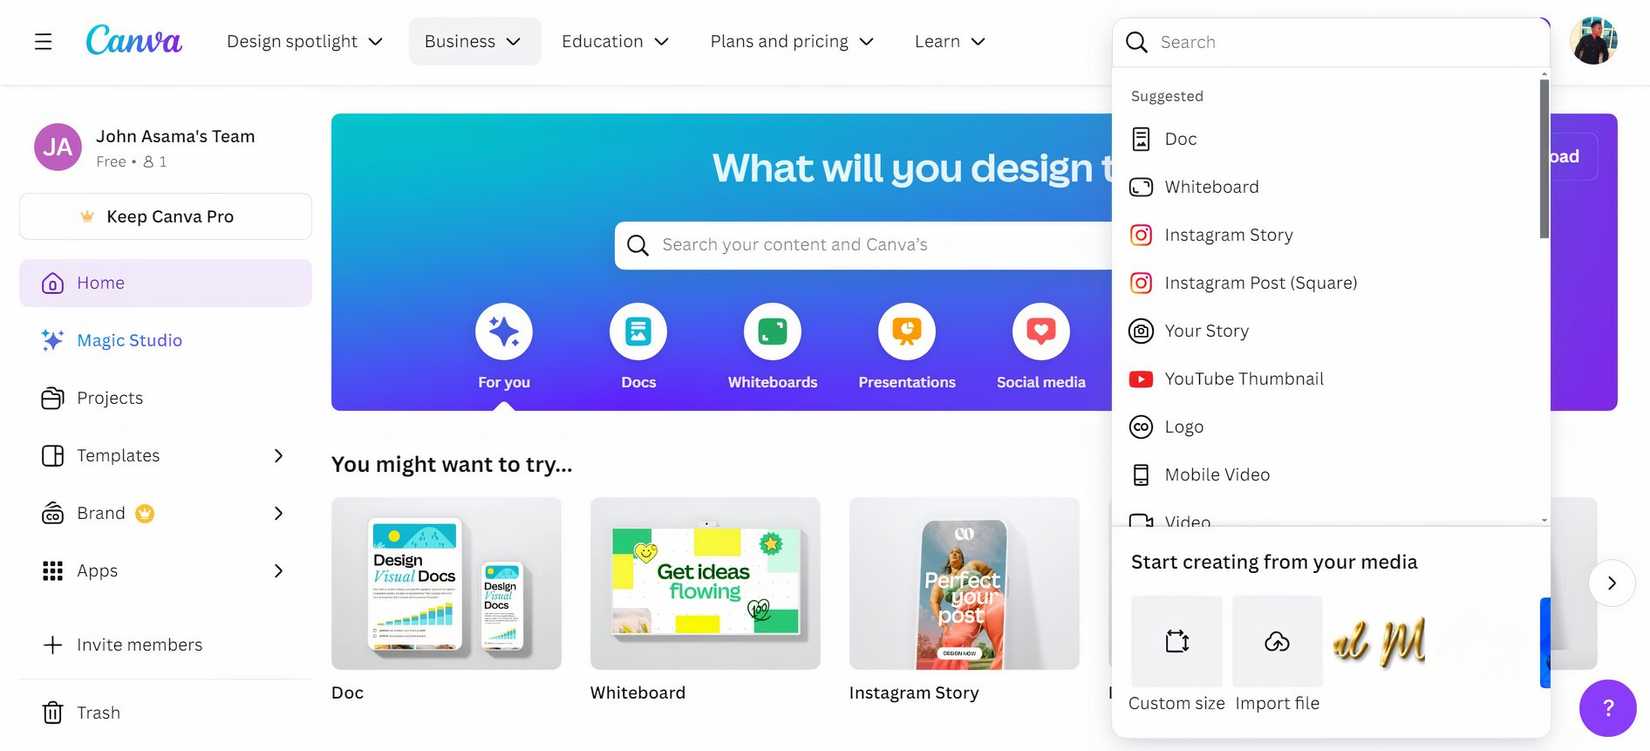Choose the Whiteboards category icon

click(772, 331)
